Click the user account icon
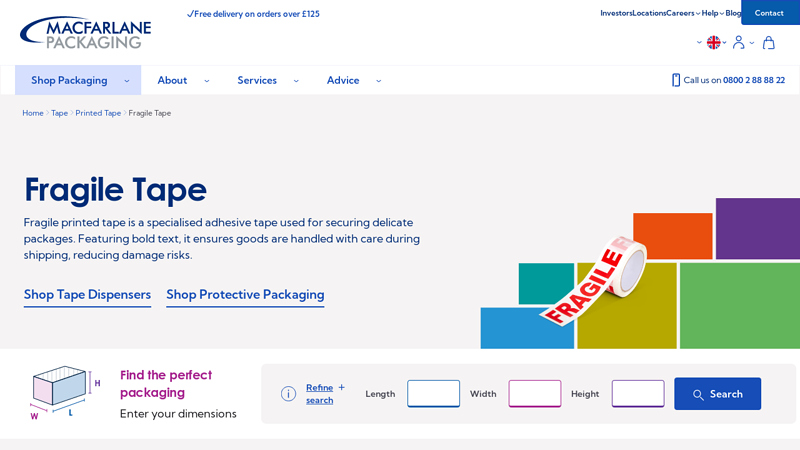 tap(739, 43)
